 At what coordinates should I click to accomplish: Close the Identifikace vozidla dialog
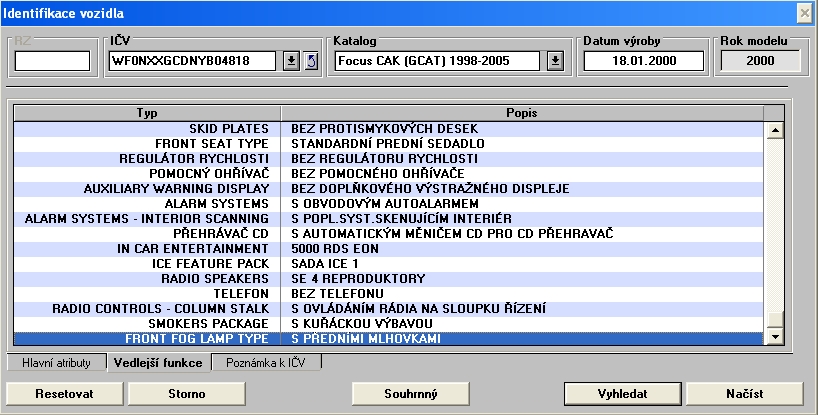[804, 12]
